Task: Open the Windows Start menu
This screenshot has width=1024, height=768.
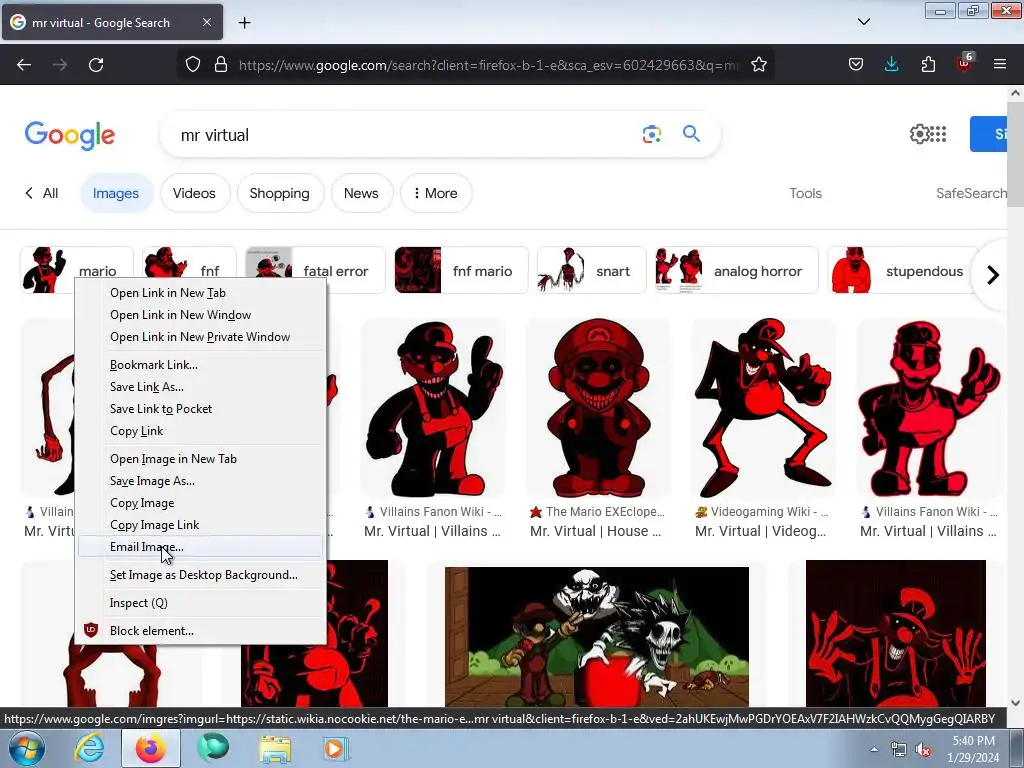Action: (x=26, y=748)
